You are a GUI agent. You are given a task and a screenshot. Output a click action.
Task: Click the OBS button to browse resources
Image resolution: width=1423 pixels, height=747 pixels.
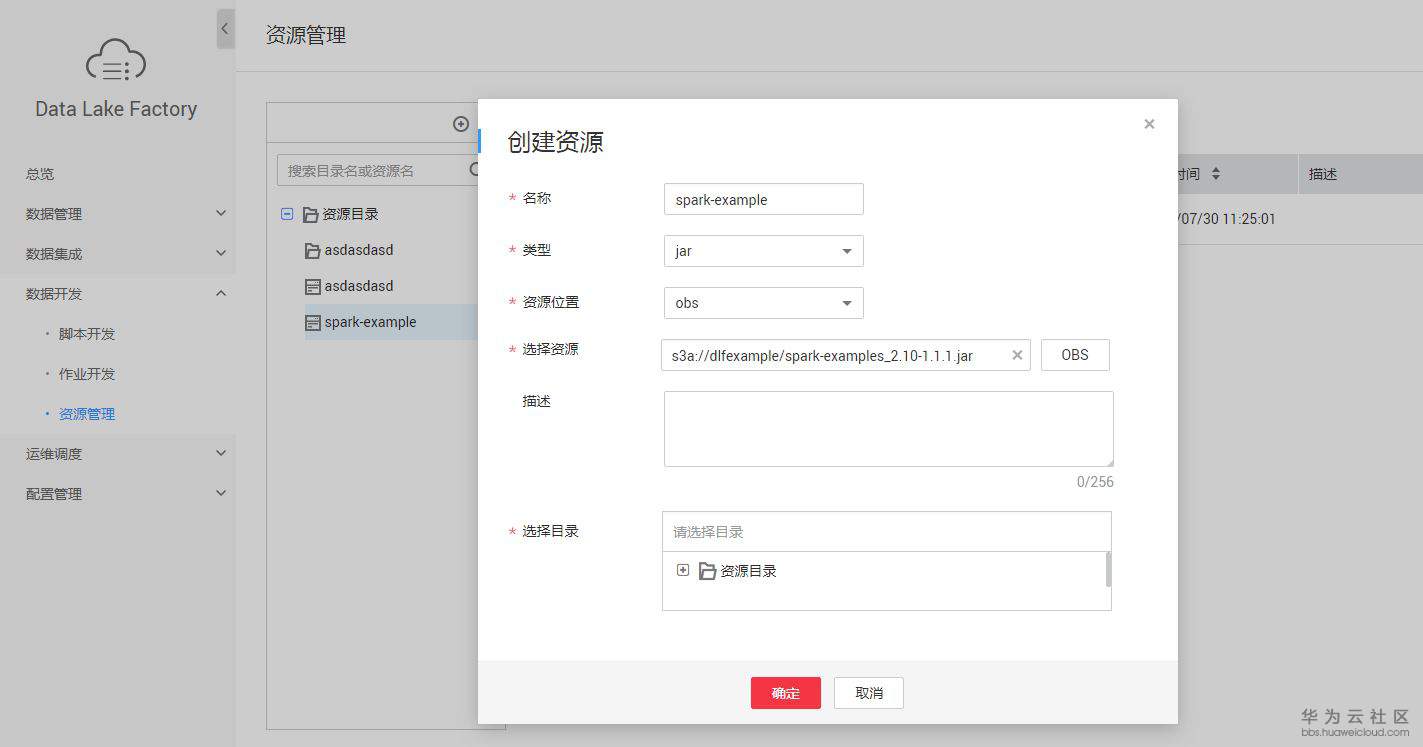pyautogui.click(x=1075, y=355)
